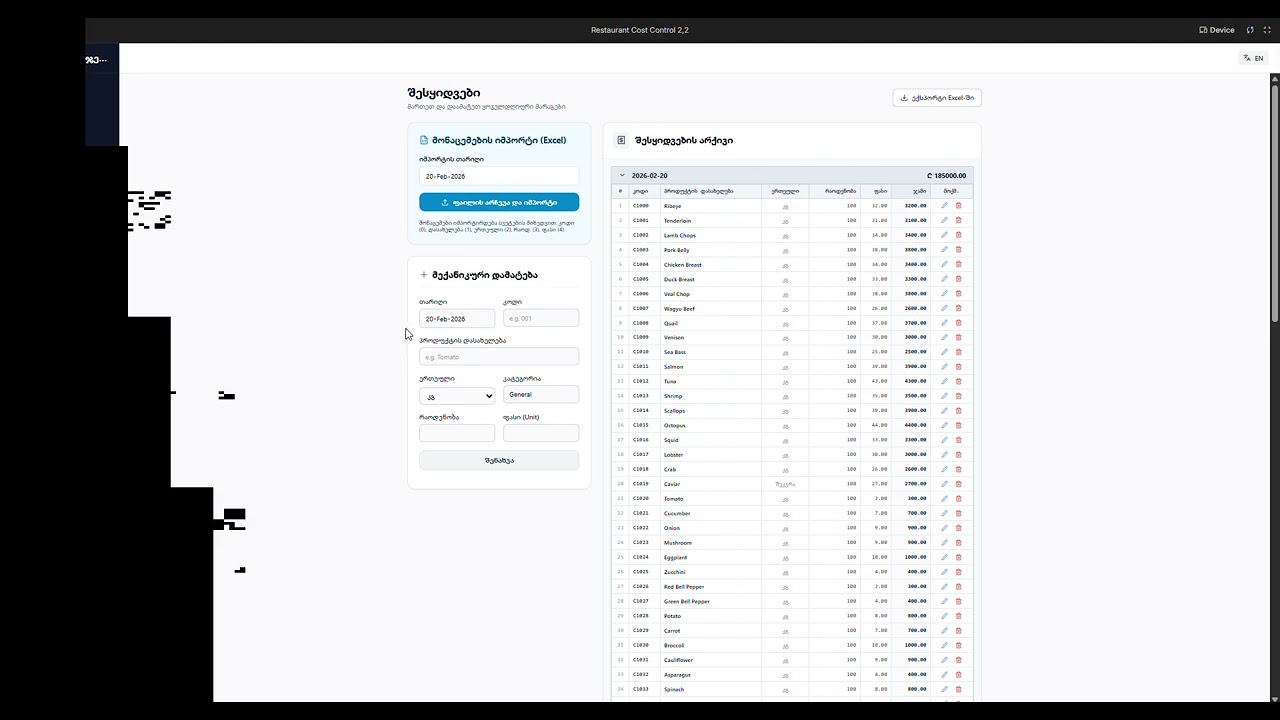Image resolution: width=1280 pixels, height=720 pixels.
Task: Click the save button in manual add form
Action: coord(499,461)
